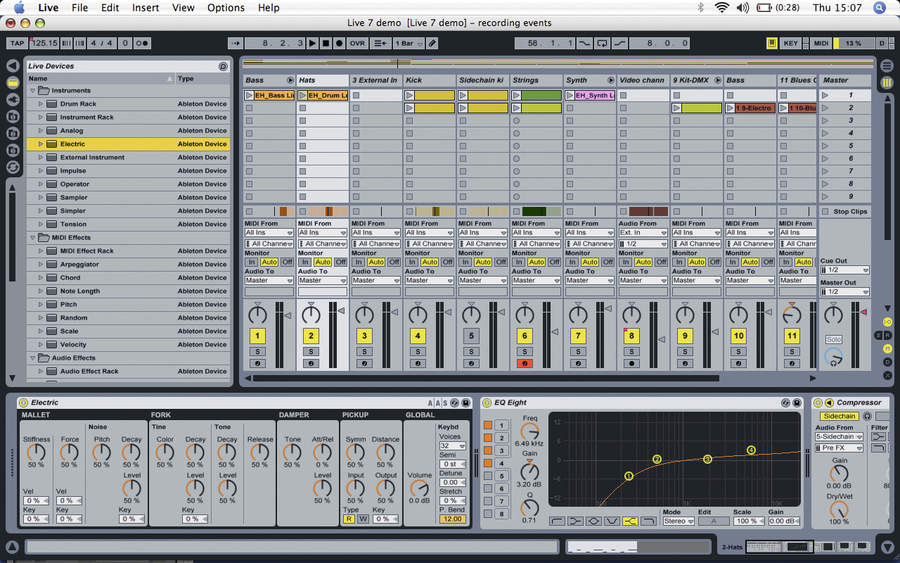Viewport: 900px width, 563px height.
Task: Open the Pre FX dropdown in Compressor
Action: [x=839, y=448]
